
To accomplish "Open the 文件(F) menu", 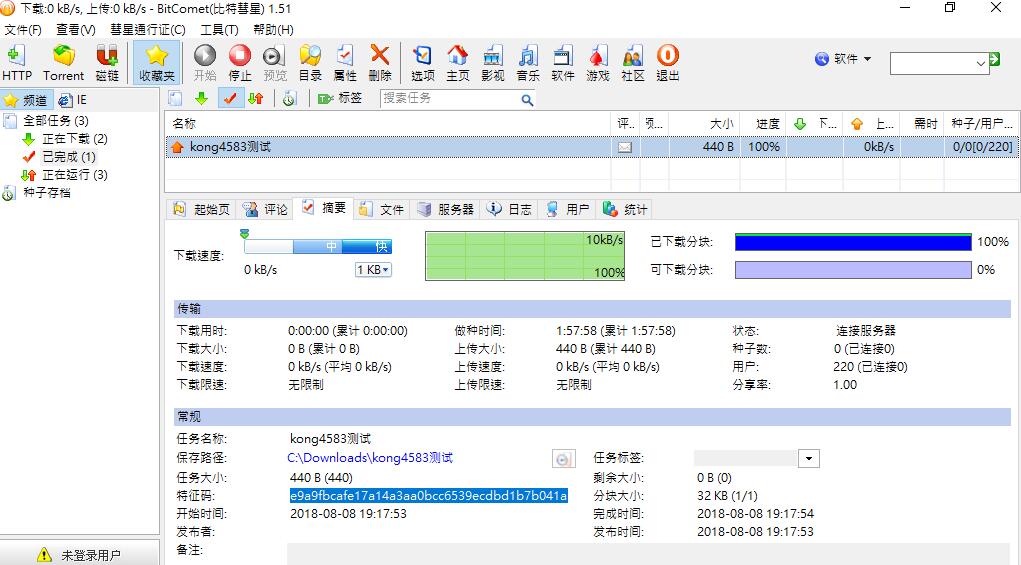I will coord(23,30).
